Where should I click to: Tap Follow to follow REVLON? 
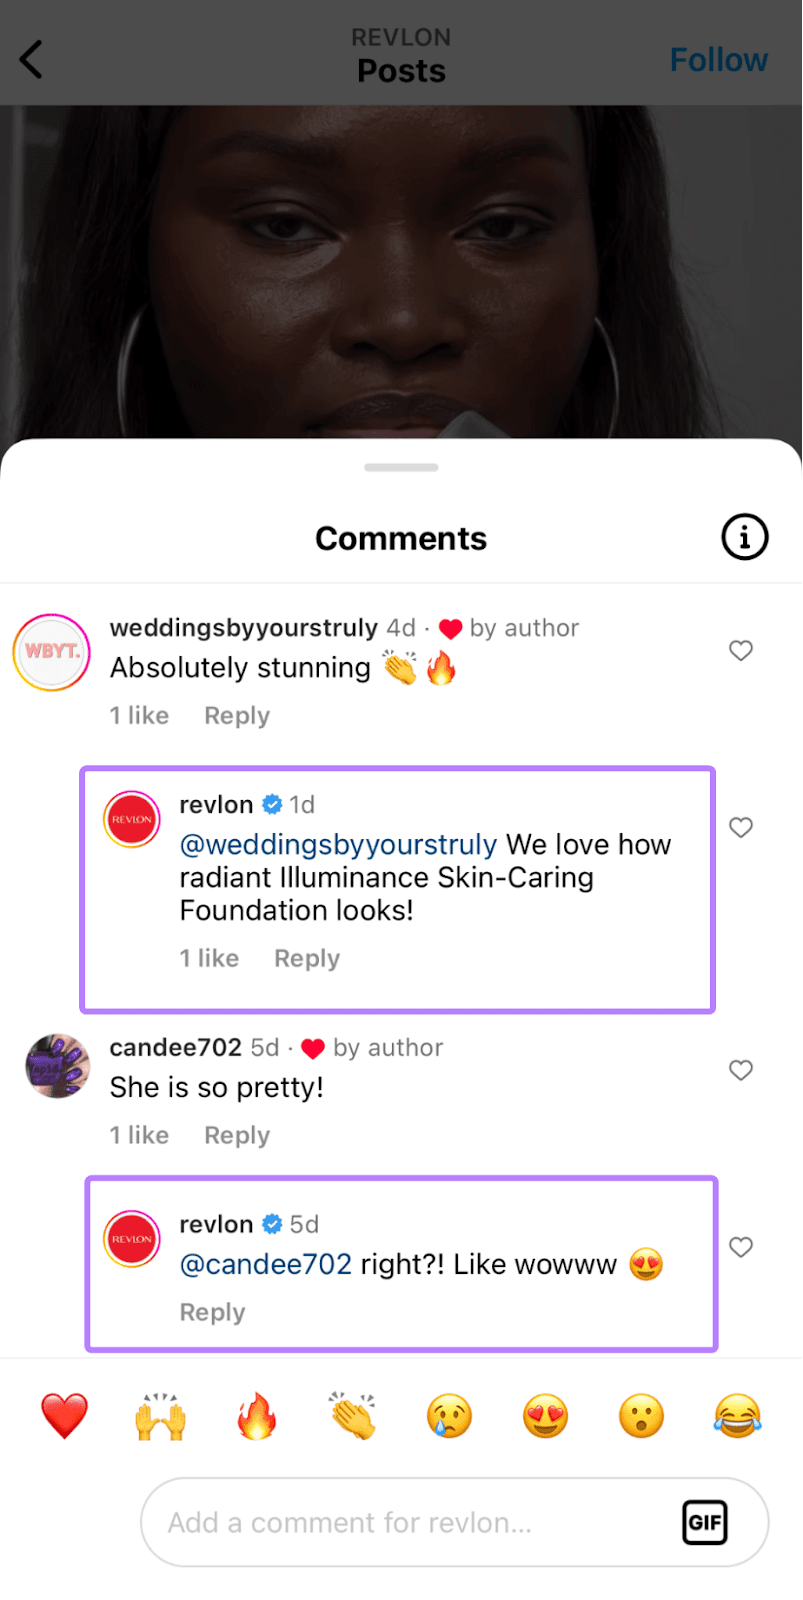point(719,58)
